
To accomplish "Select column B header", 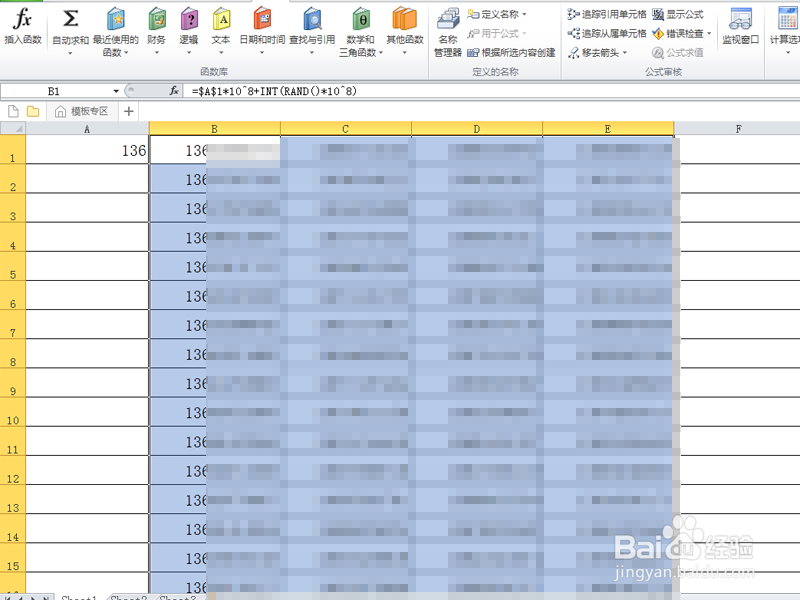I will [214, 129].
